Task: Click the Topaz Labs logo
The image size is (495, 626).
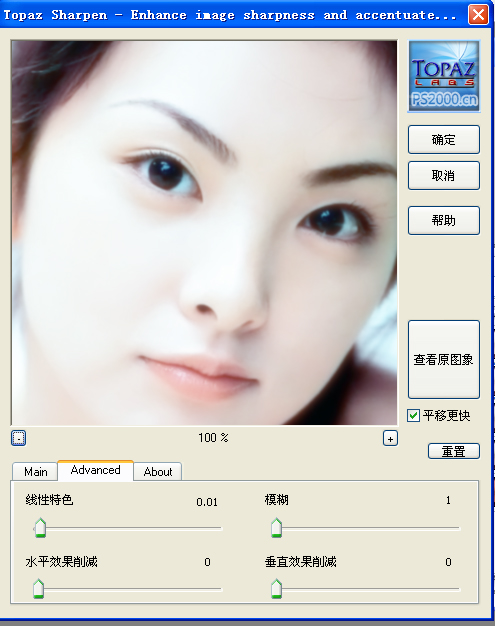Action: [444, 76]
